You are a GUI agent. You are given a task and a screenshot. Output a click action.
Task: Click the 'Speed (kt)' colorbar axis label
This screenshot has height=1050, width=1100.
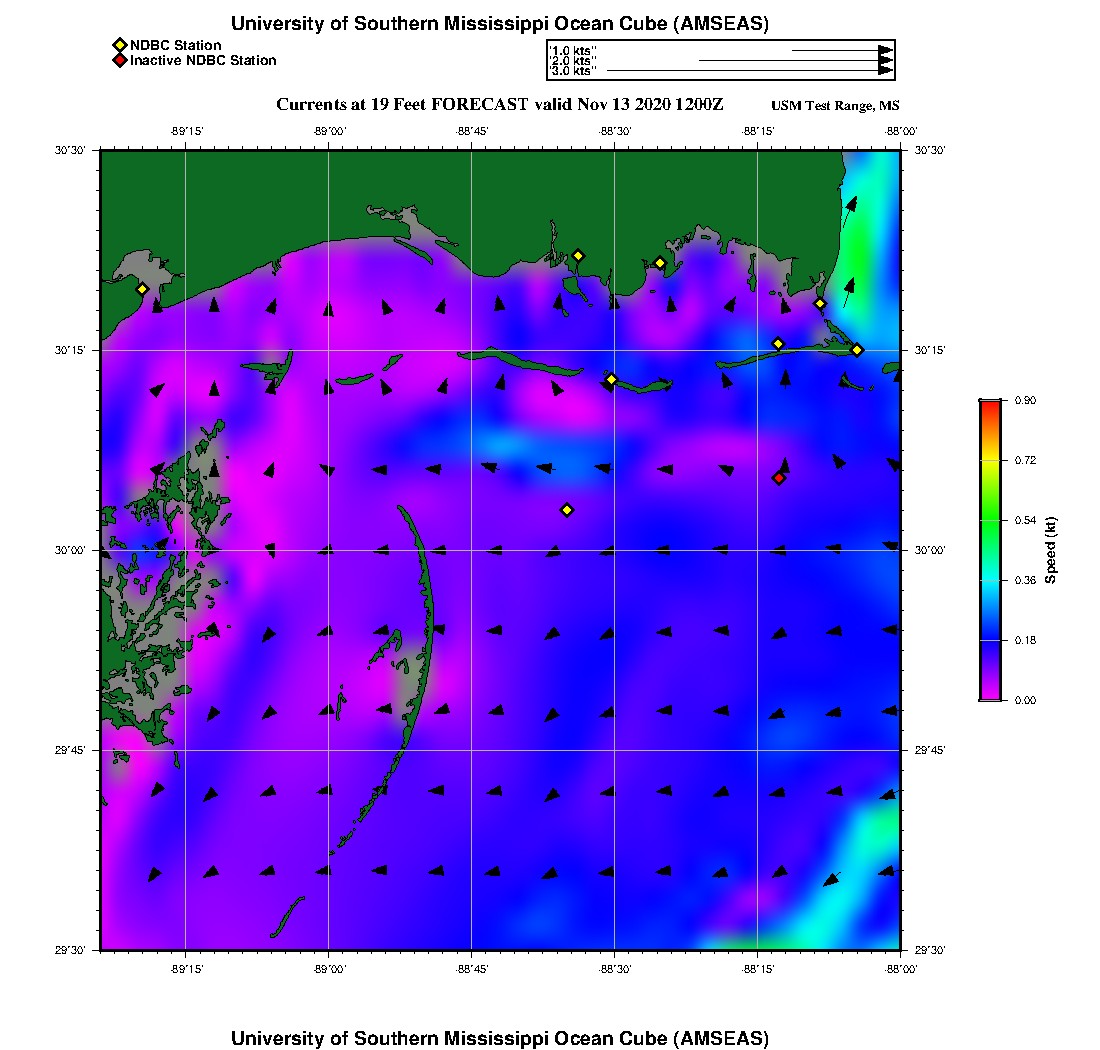(1051, 550)
